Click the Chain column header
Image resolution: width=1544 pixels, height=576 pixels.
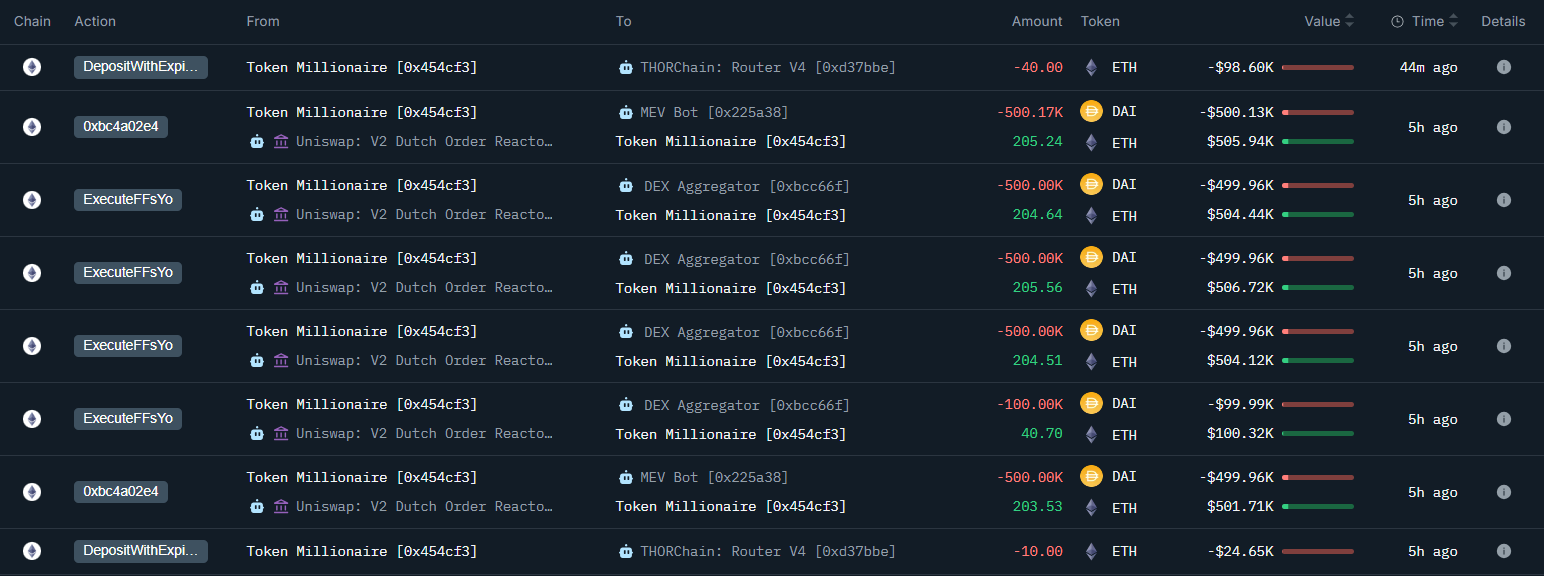[32, 21]
